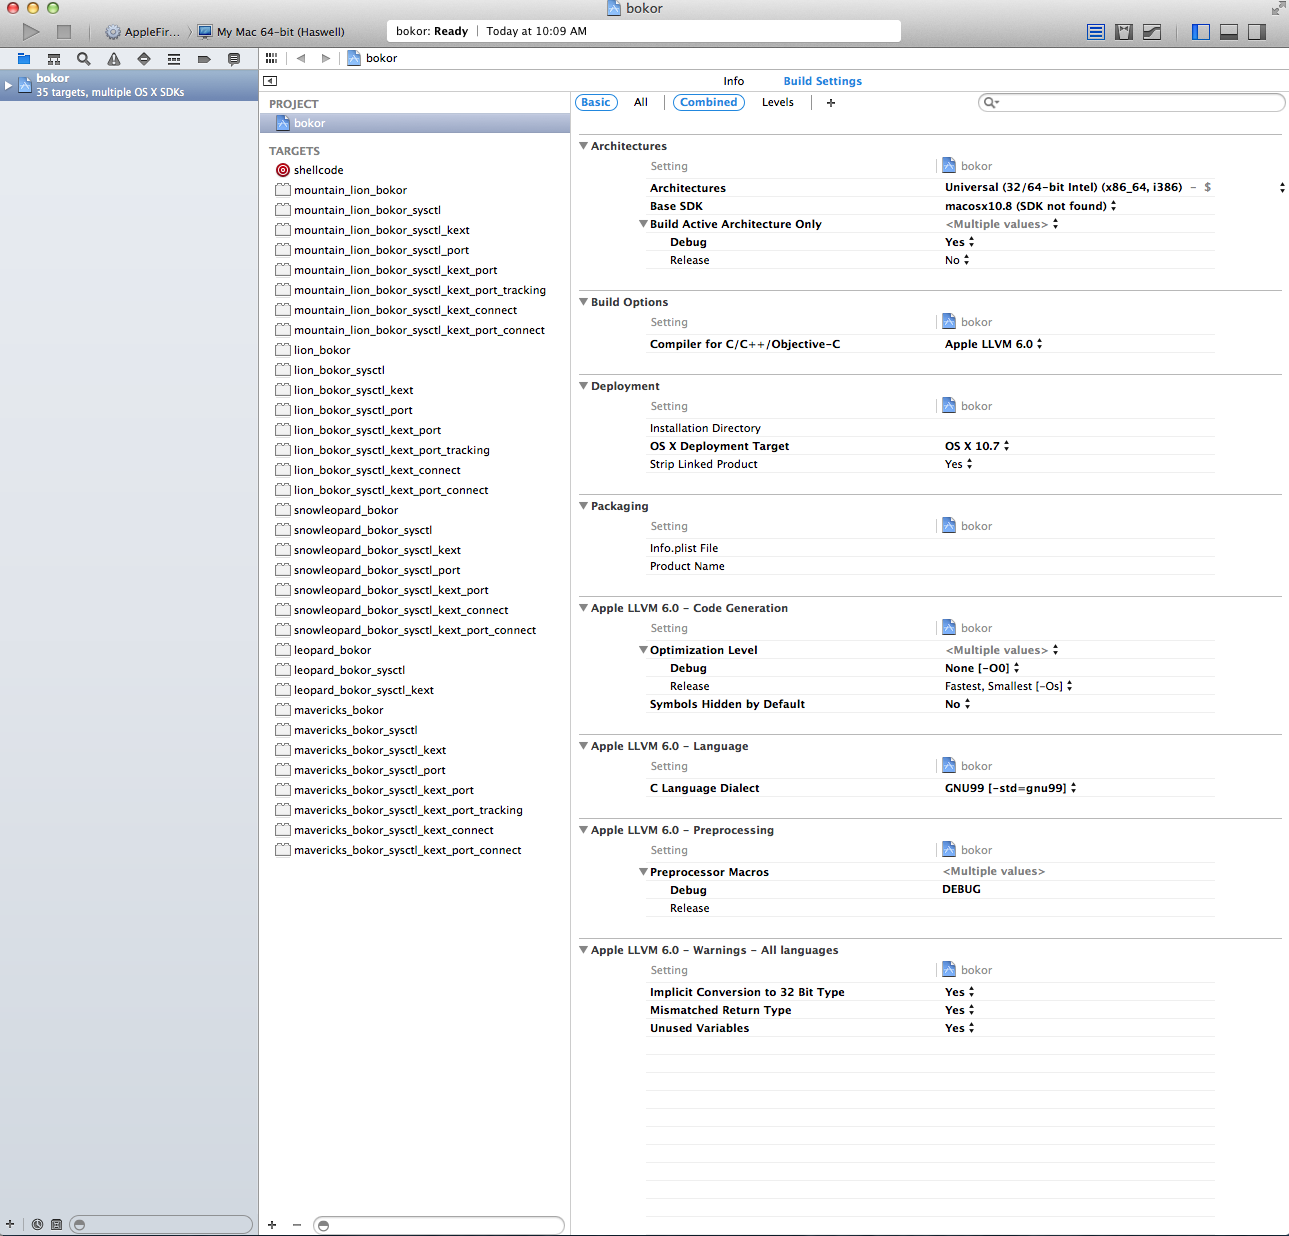Collapse the Build Options section
This screenshot has height=1236, width=1289.
click(x=584, y=302)
